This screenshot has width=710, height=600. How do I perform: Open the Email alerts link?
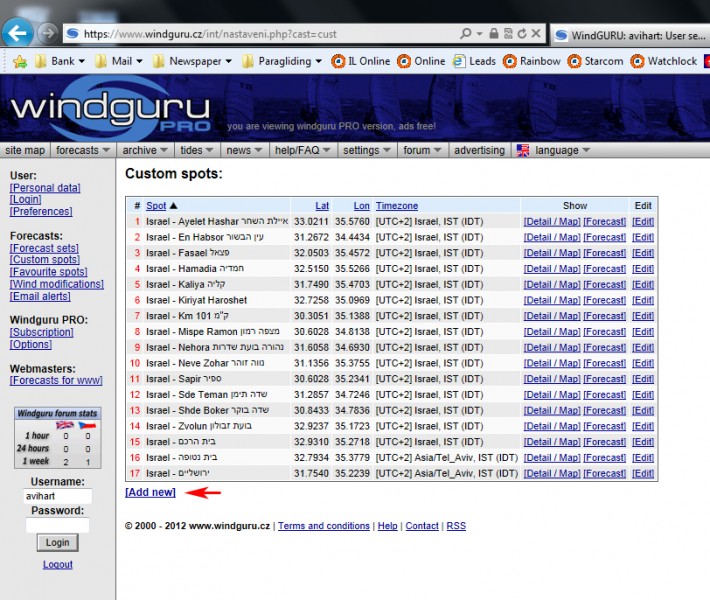(x=40, y=296)
